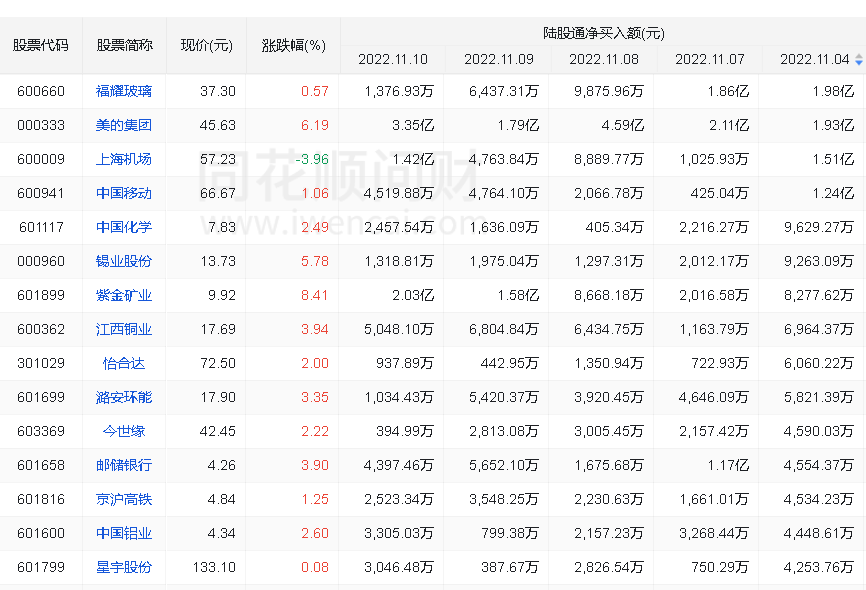Image resolution: width=866 pixels, height=590 pixels.
Task: Click the 8.41 change value for 紫金矿业
Action: [x=315, y=296]
